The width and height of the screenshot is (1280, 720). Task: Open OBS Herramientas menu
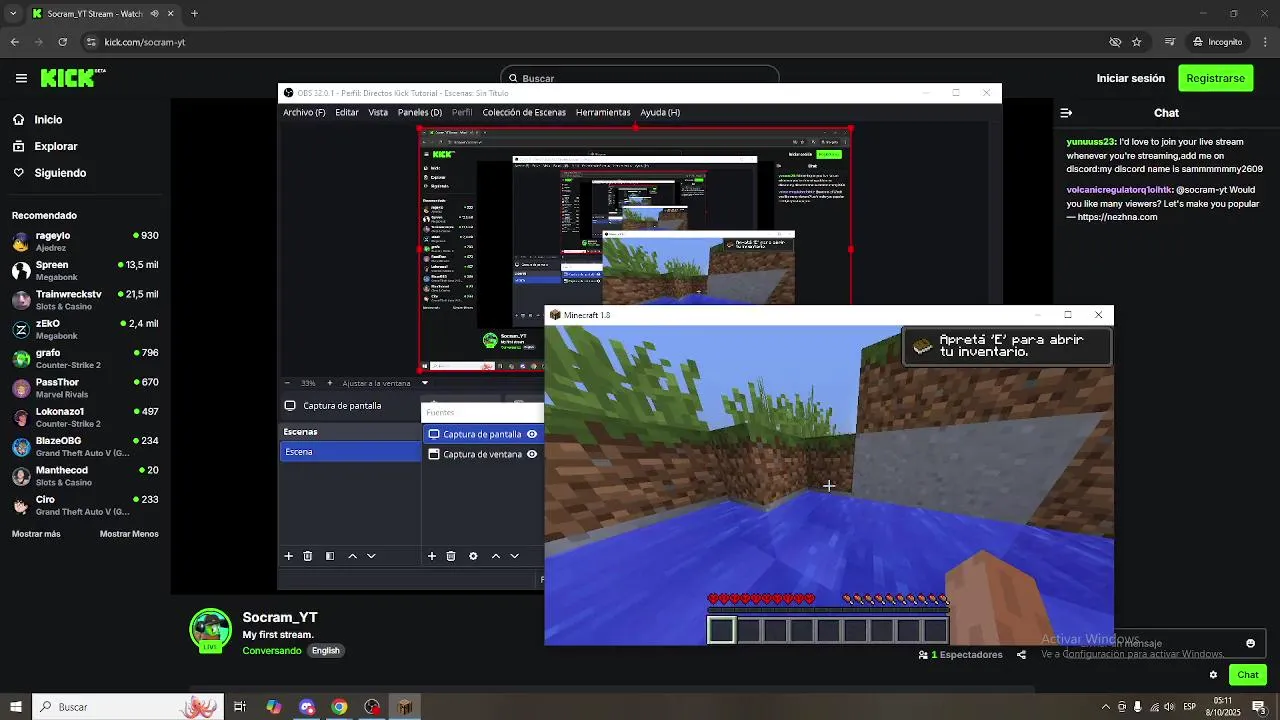click(603, 112)
